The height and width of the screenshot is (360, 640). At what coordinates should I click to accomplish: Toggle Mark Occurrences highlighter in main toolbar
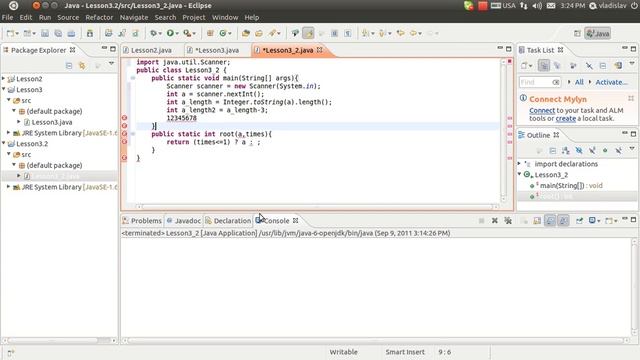point(308,33)
